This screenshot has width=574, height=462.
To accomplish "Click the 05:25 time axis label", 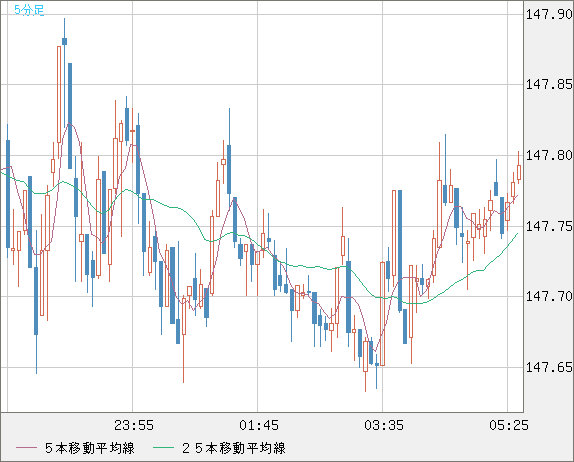I will [509, 425].
